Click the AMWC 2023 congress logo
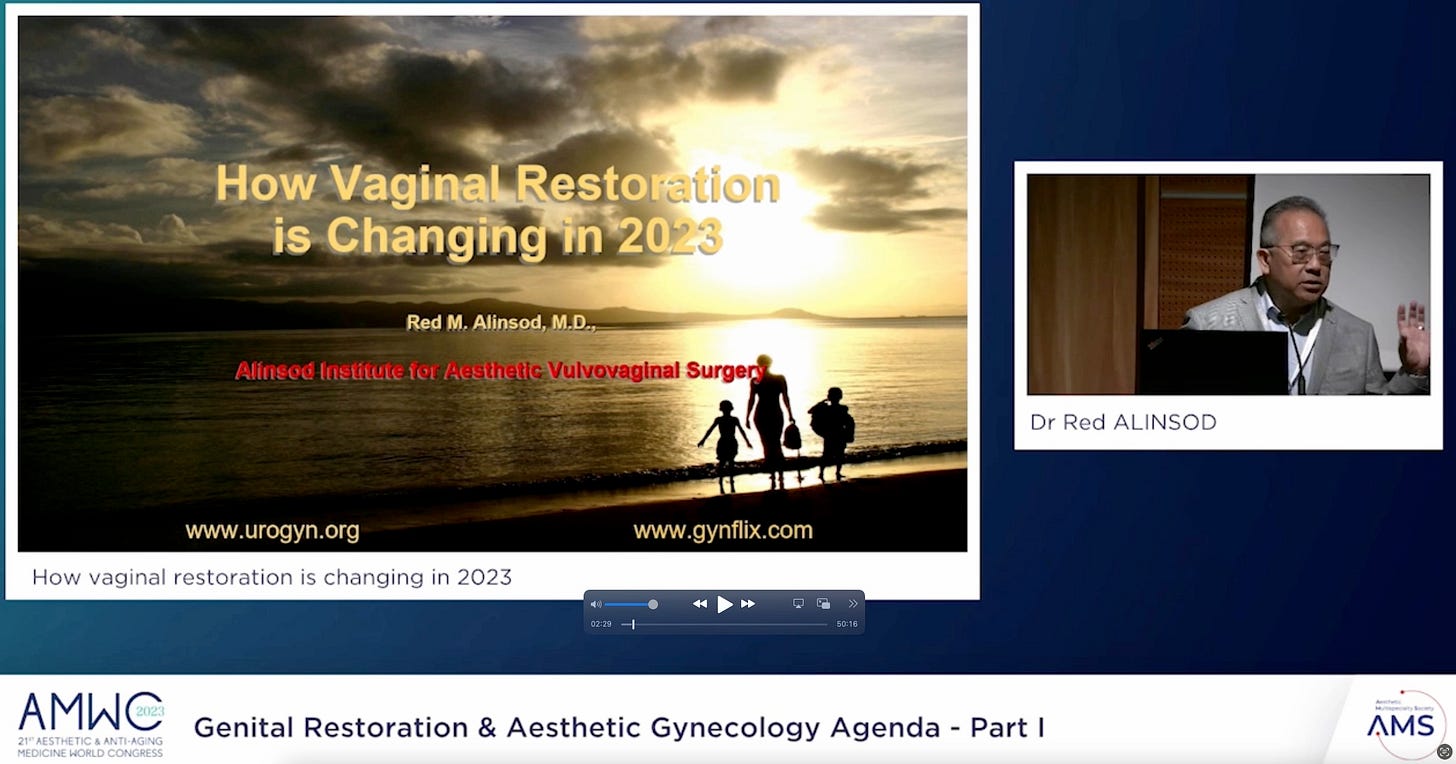The width and height of the screenshot is (1456, 764). pos(90,724)
